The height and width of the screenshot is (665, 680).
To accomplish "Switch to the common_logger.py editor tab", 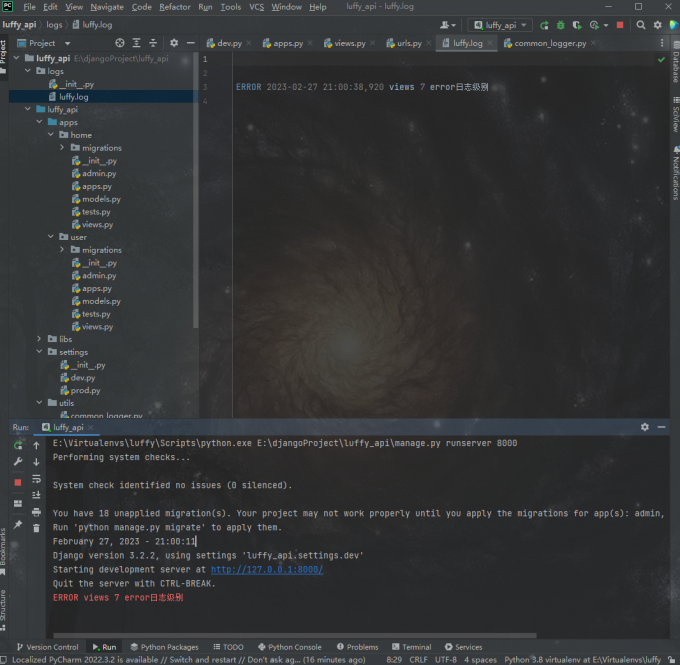I will click(x=550, y=43).
